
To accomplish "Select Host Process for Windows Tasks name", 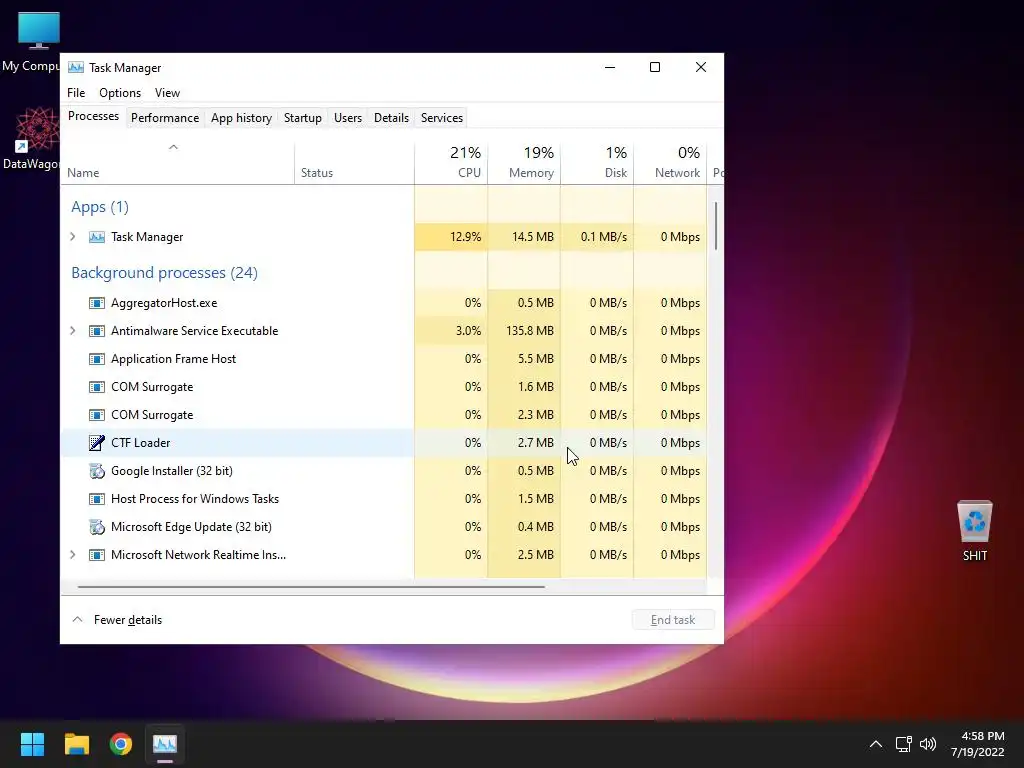I will pyautogui.click(x=195, y=499).
